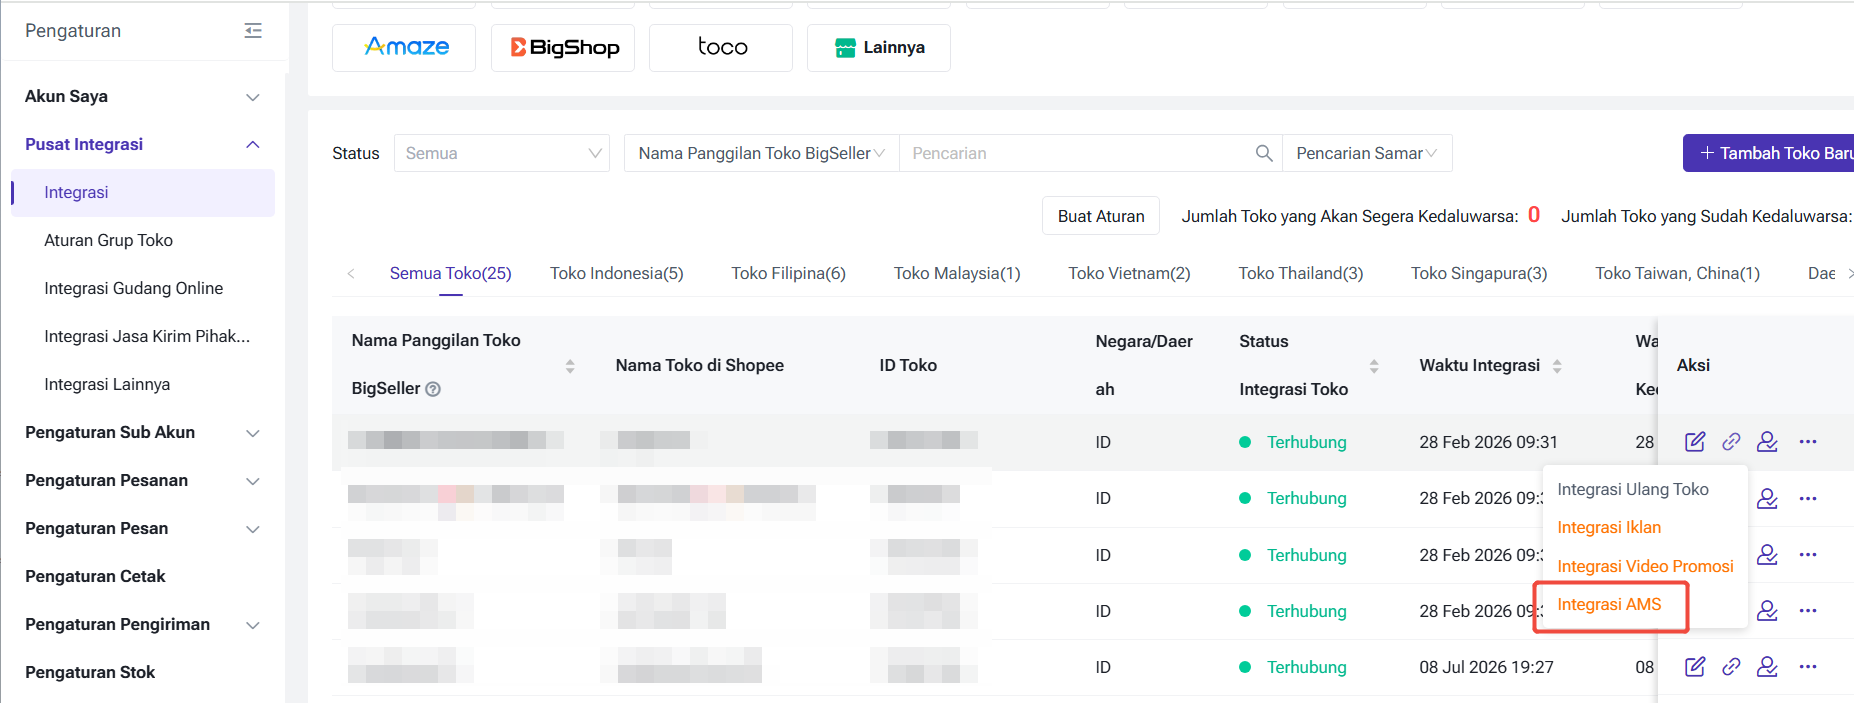Click user icon in fourth store row
The width and height of the screenshot is (1854, 703).
click(x=1767, y=610)
